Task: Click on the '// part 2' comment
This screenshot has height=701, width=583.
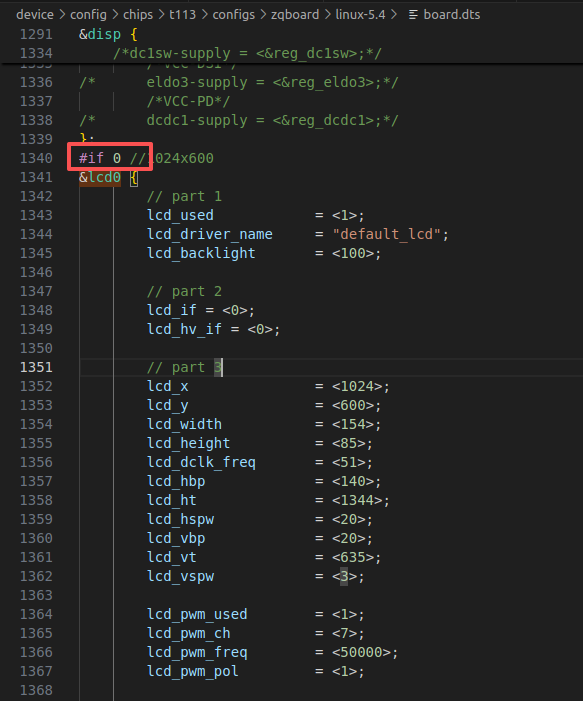Action: [184, 291]
